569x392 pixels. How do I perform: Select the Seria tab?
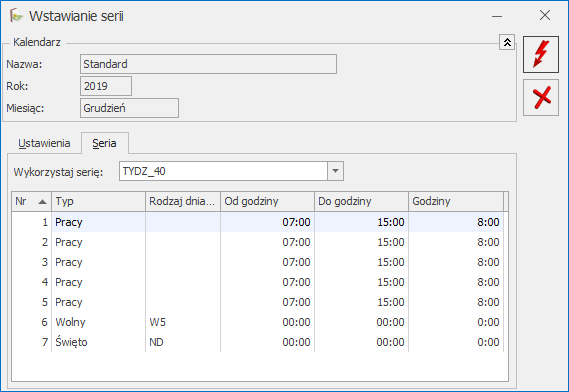coord(105,143)
